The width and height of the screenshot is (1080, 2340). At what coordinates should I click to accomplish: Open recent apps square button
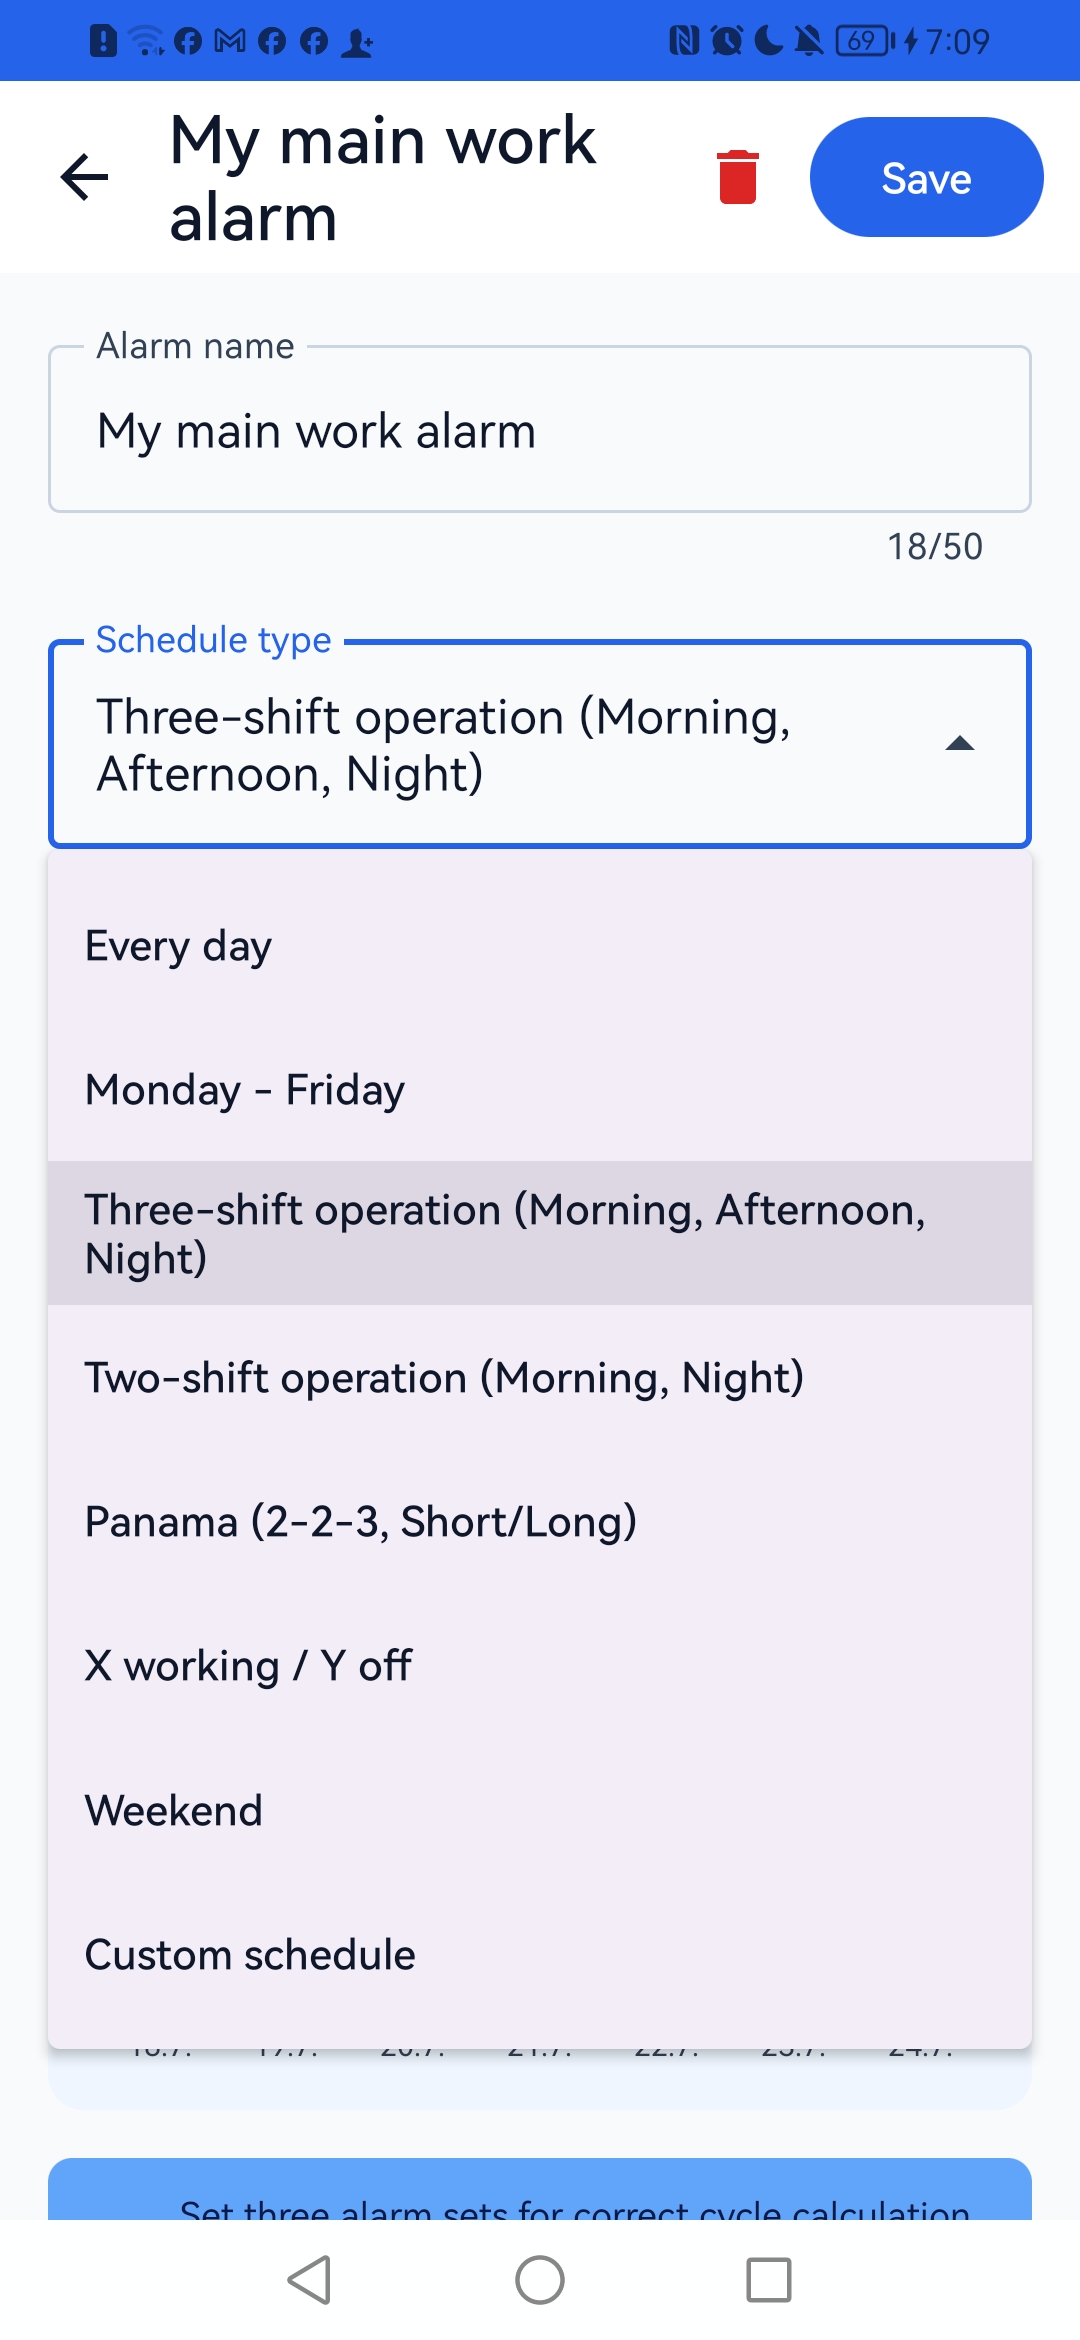click(x=769, y=2280)
